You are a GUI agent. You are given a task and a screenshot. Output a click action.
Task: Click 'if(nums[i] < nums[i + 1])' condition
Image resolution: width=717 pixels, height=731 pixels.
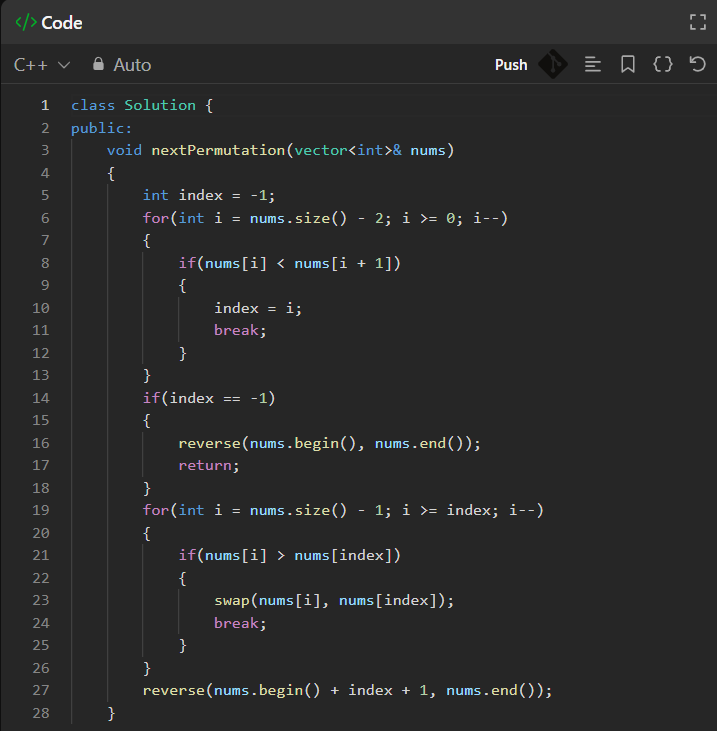pos(290,263)
